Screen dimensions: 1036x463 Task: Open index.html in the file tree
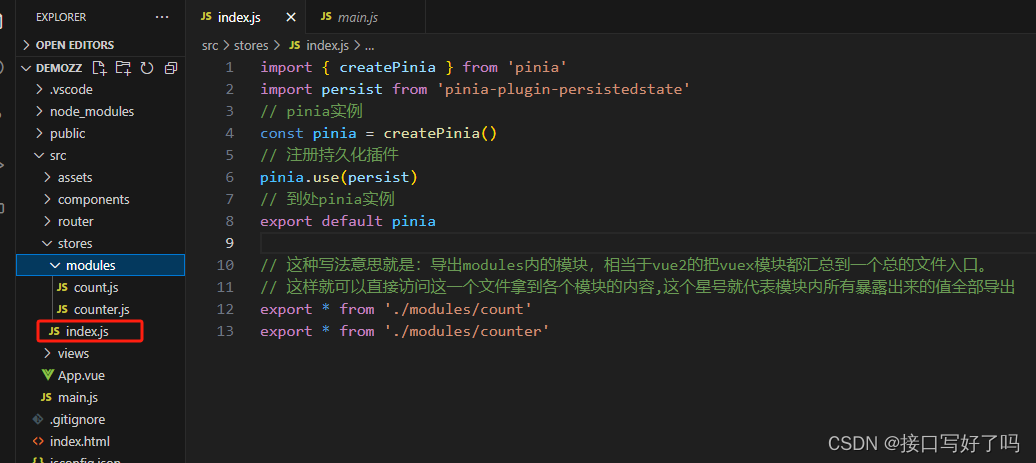tap(79, 441)
